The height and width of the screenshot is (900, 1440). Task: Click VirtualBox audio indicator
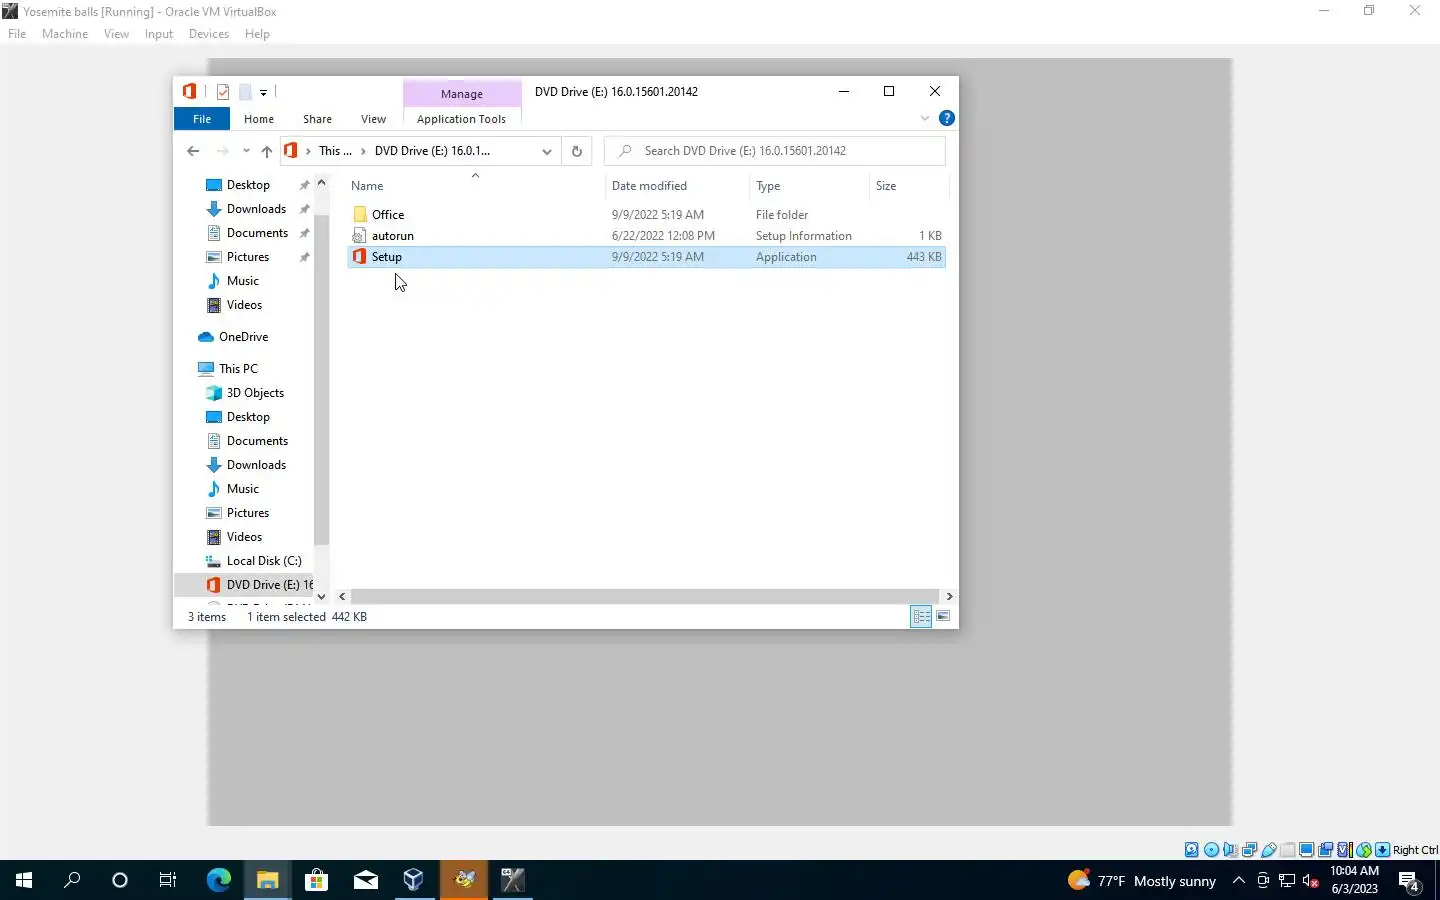(1230, 850)
